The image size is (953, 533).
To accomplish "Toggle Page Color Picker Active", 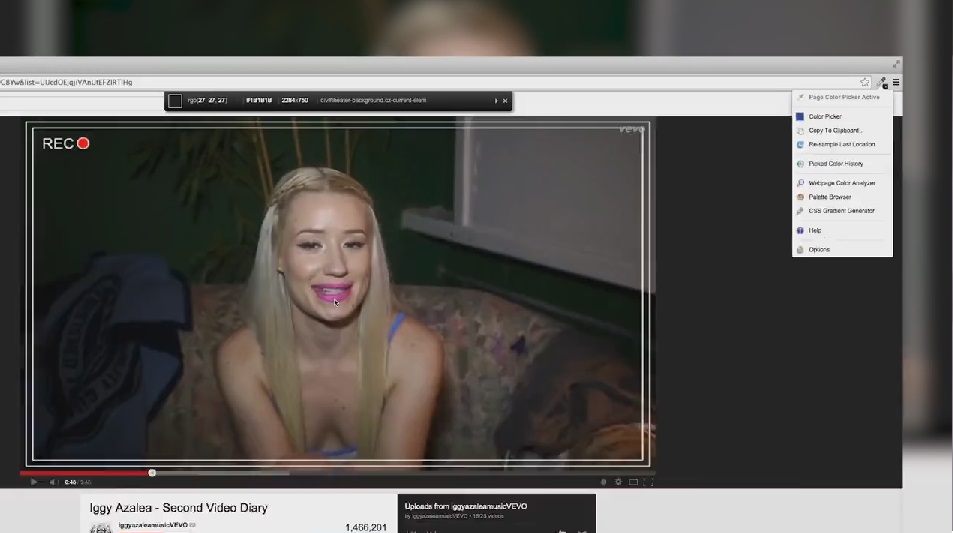I will click(x=842, y=97).
